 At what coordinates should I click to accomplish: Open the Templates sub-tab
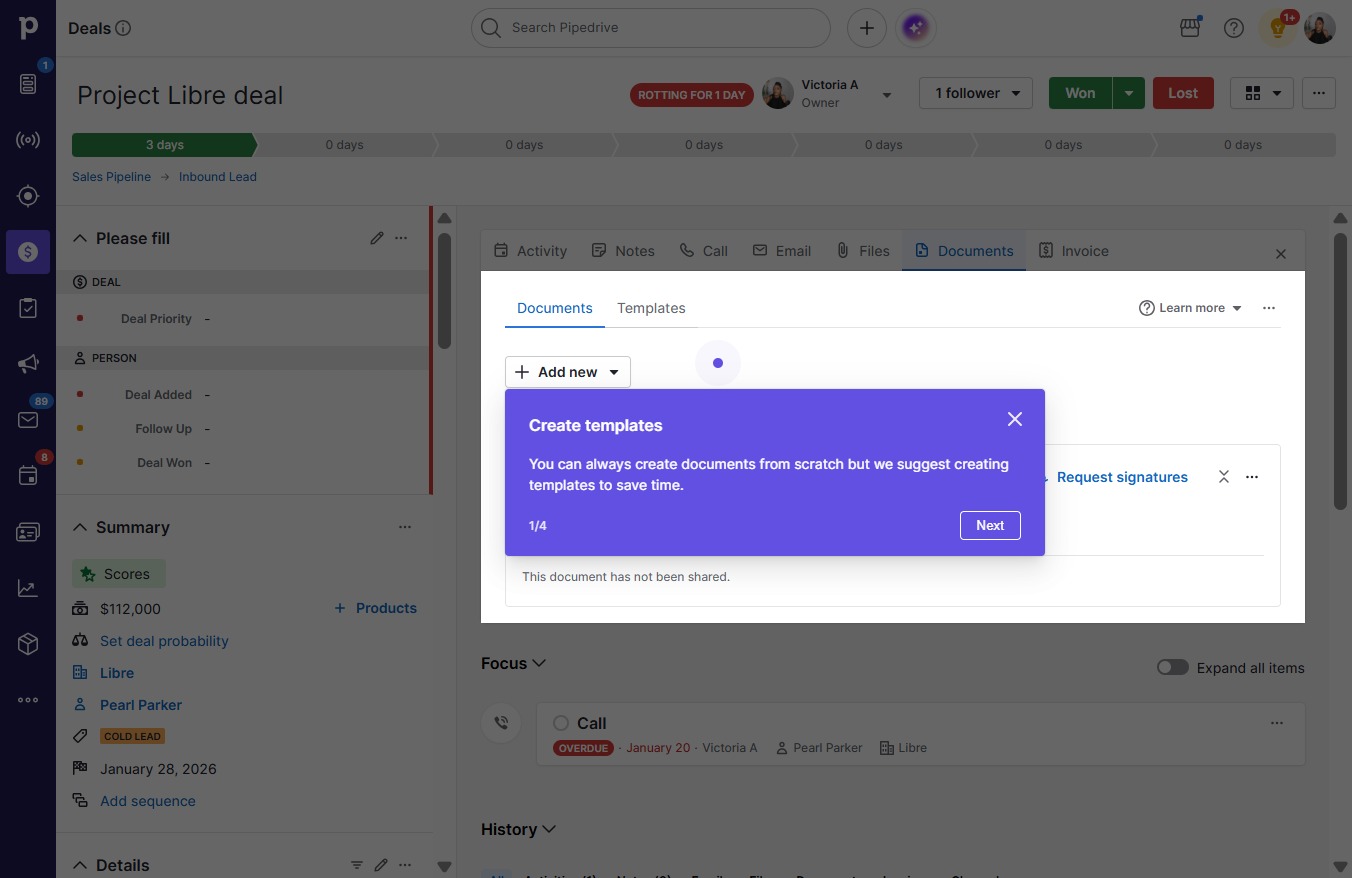pos(651,308)
